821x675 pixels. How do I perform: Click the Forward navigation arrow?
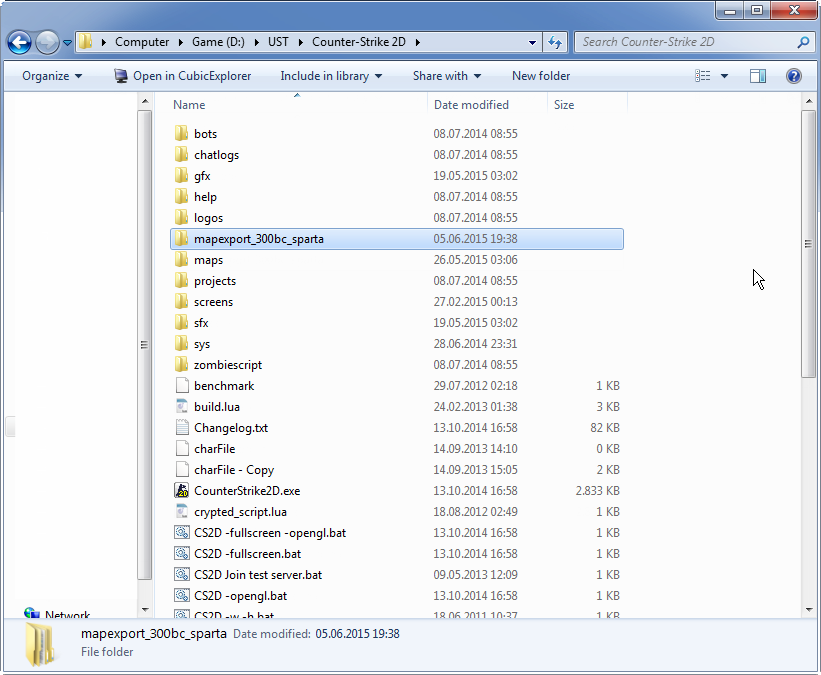pyautogui.click(x=47, y=42)
